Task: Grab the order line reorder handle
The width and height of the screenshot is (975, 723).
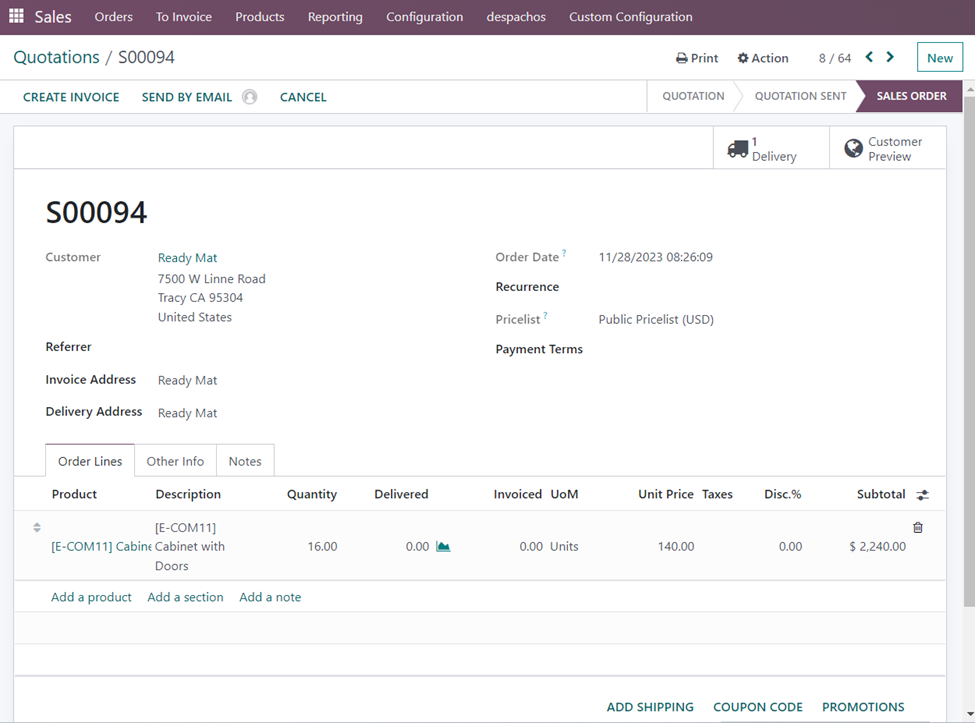Action: (37, 528)
